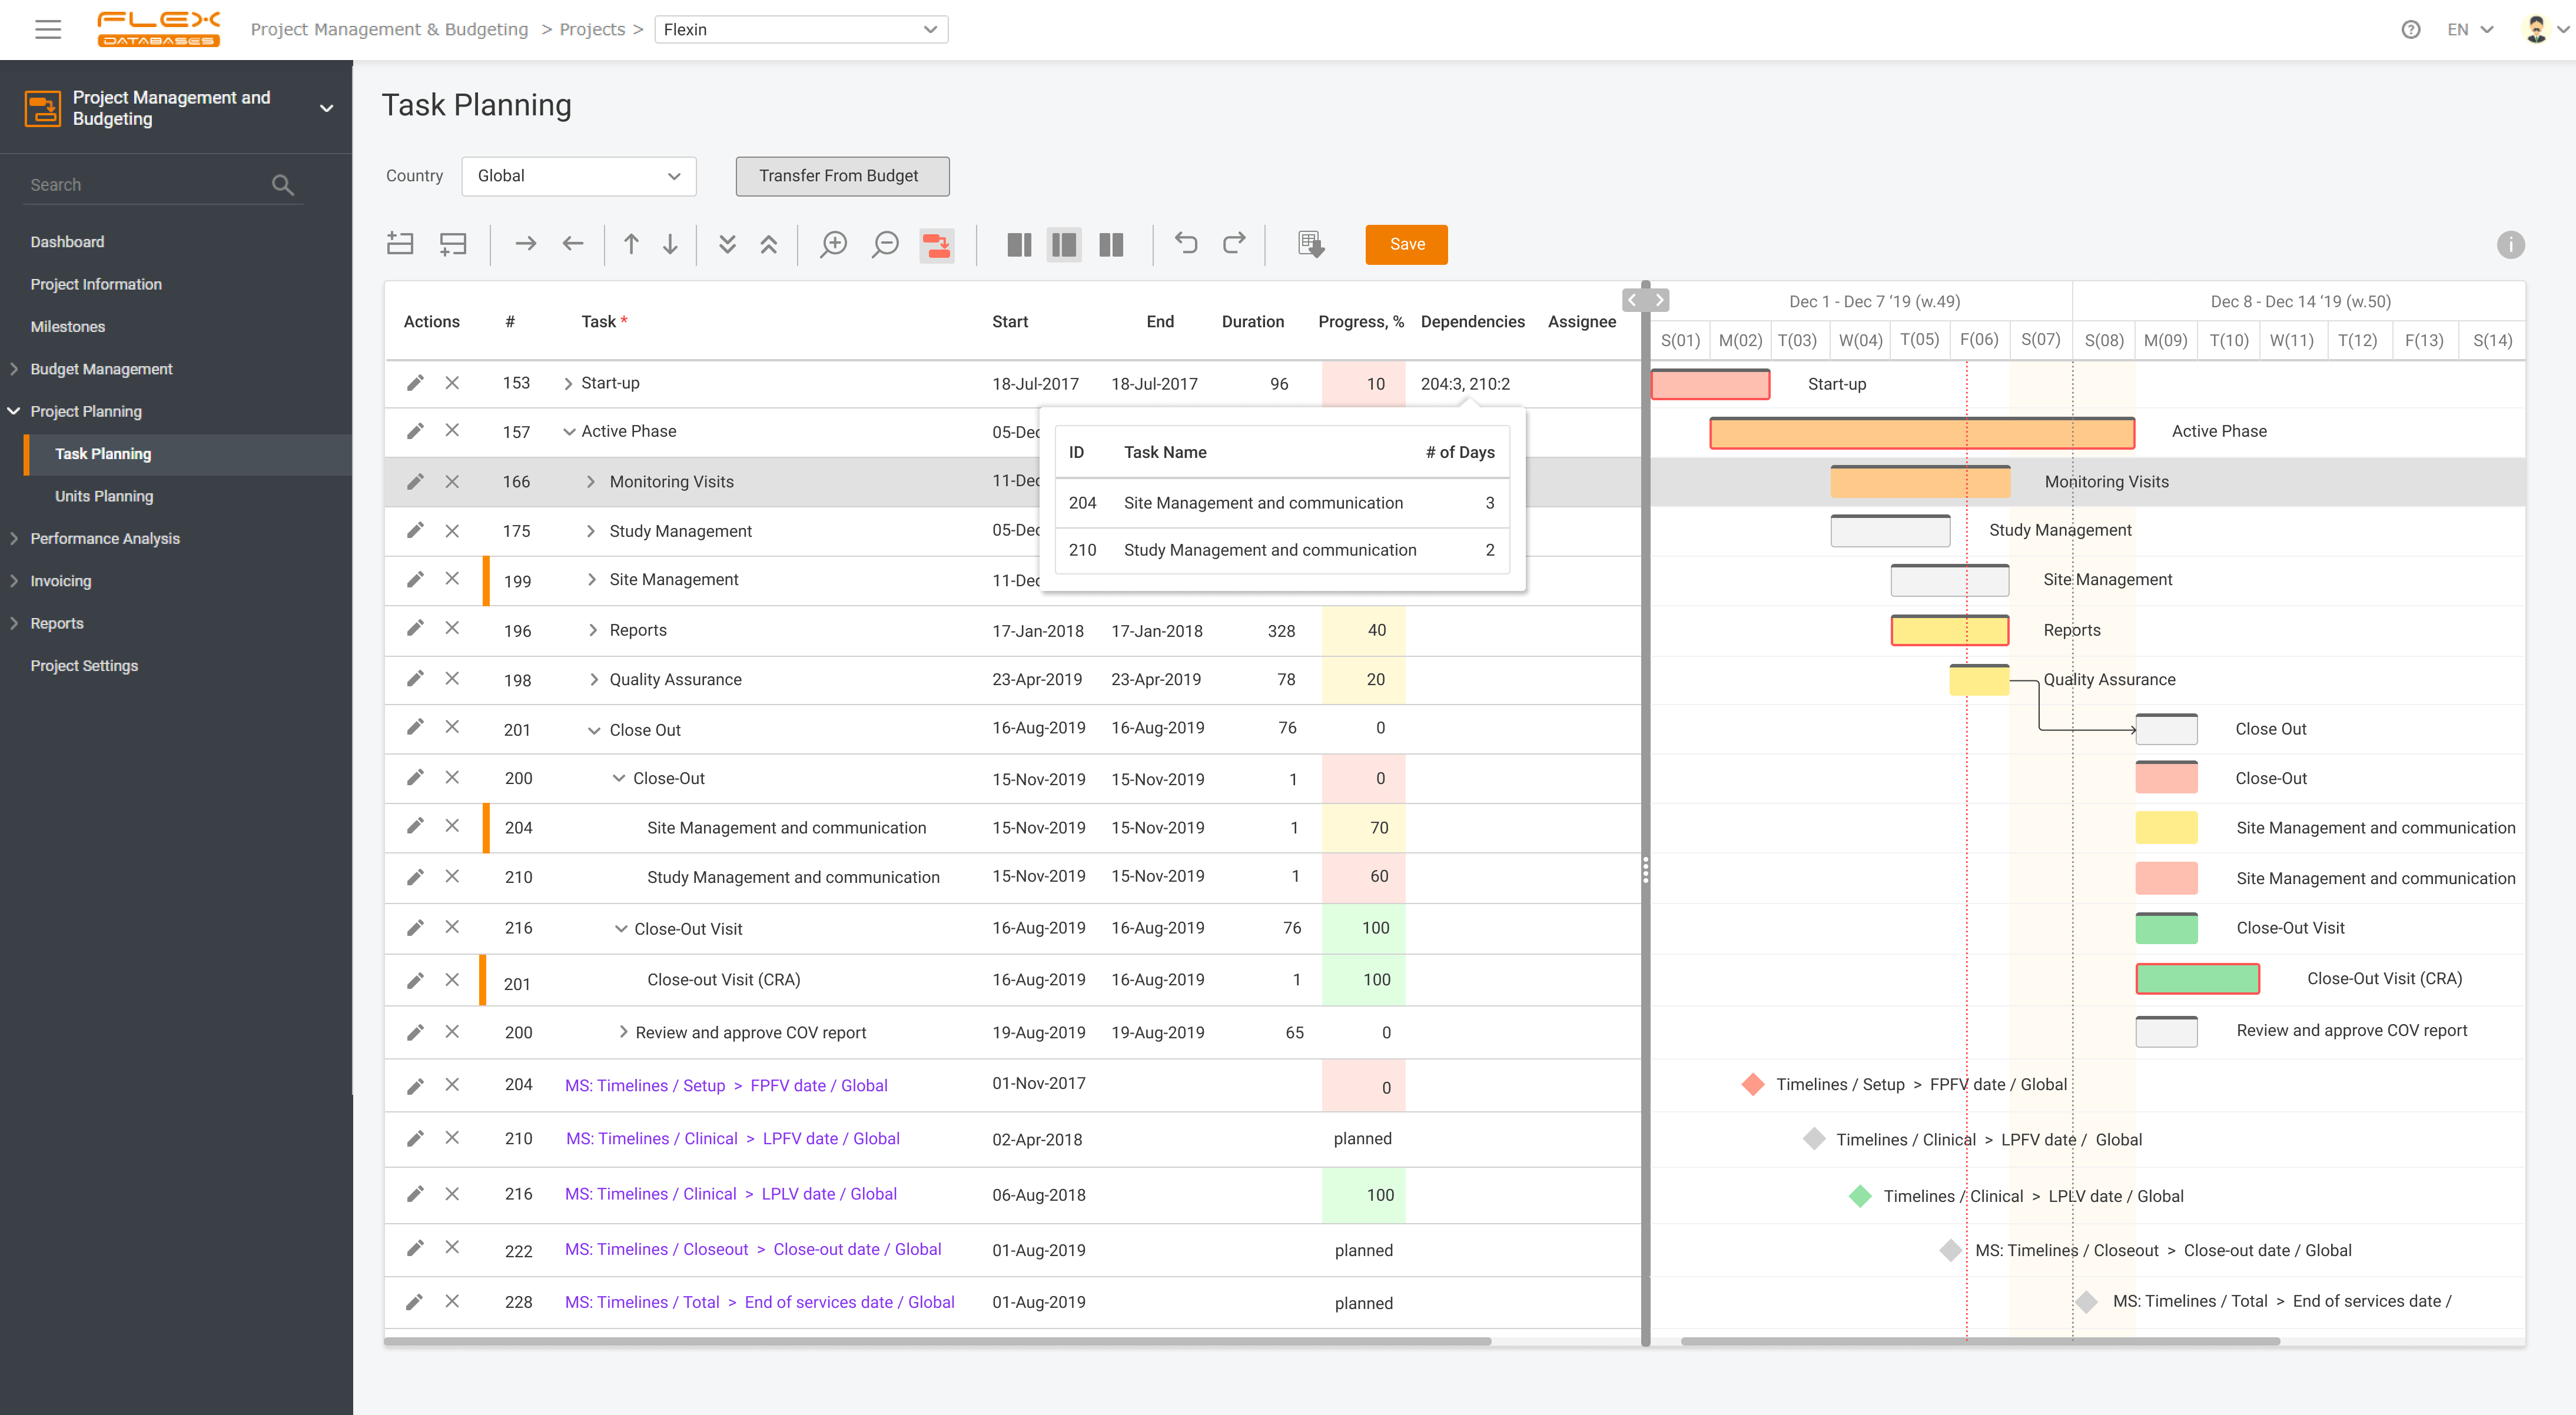This screenshot has width=2576, height=1415.
Task: Go to Milestones in the sidebar
Action: 67,327
